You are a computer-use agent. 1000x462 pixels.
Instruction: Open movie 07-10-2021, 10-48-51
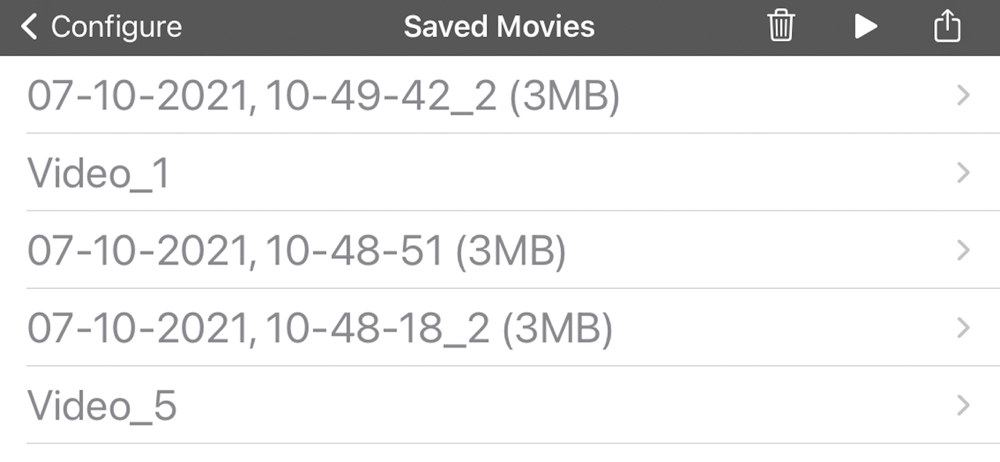click(x=500, y=250)
